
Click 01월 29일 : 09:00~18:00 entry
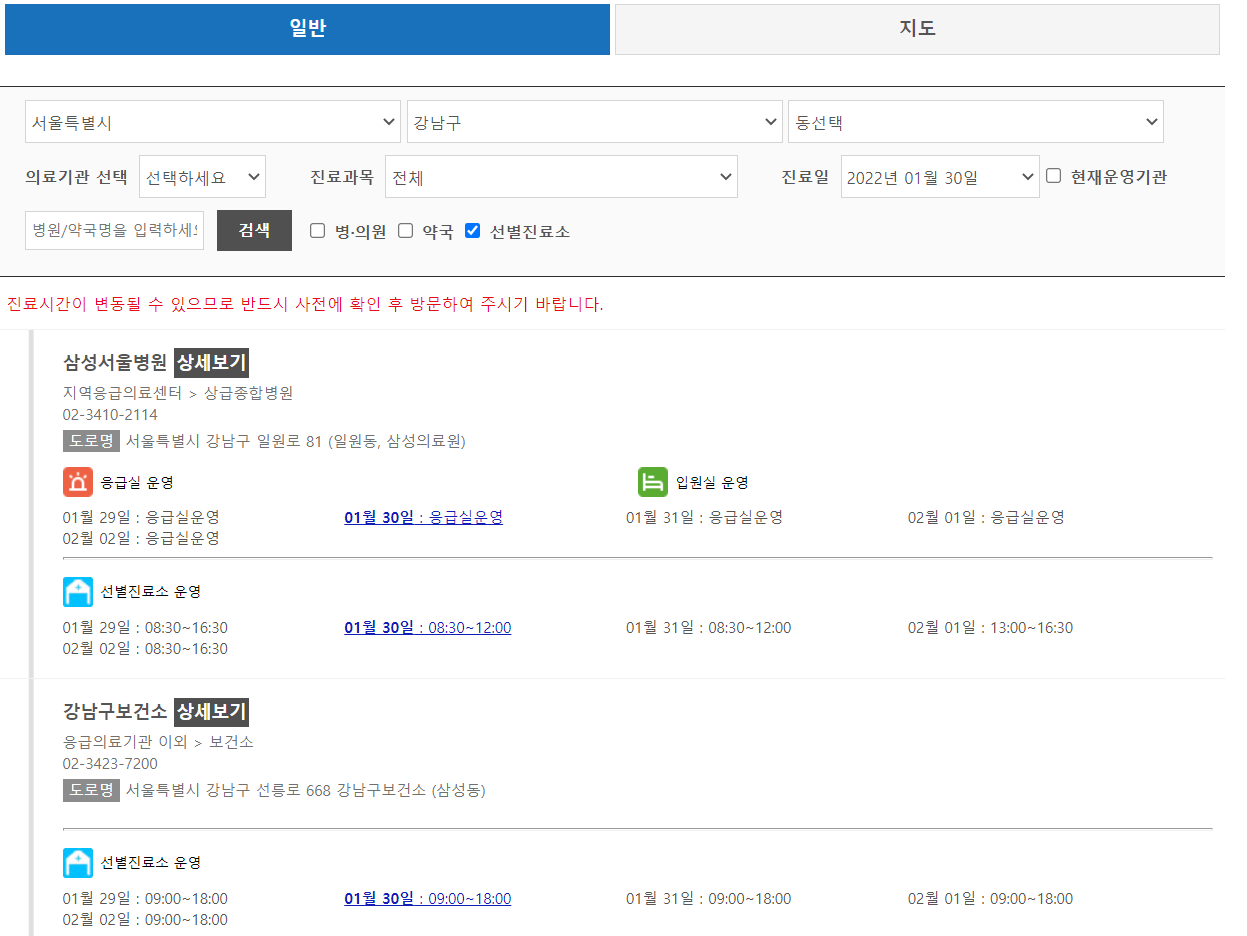[x=145, y=899]
